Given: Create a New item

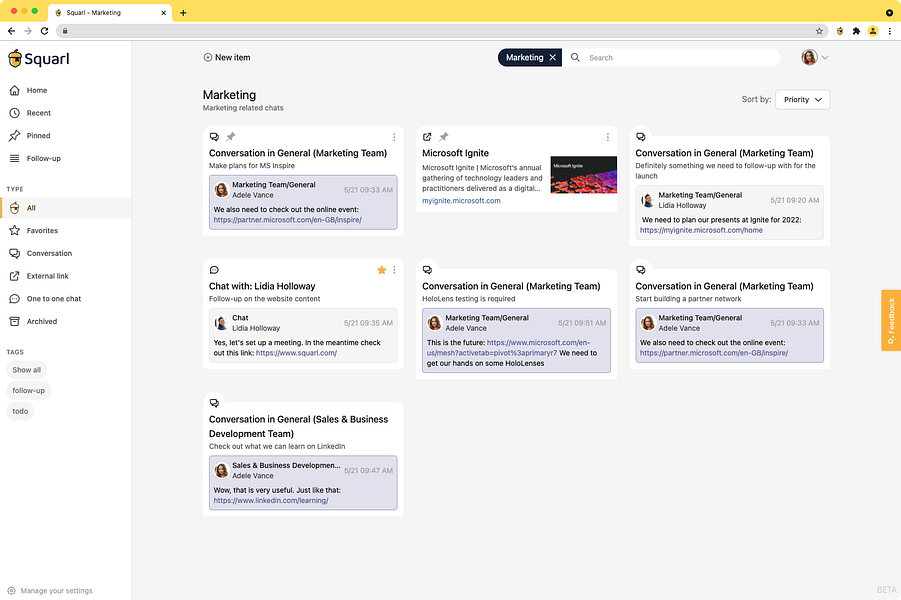Looking at the screenshot, I should click(227, 57).
